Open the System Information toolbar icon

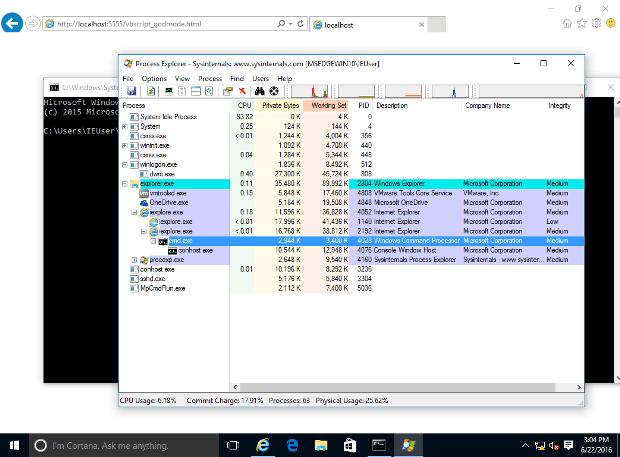point(169,91)
